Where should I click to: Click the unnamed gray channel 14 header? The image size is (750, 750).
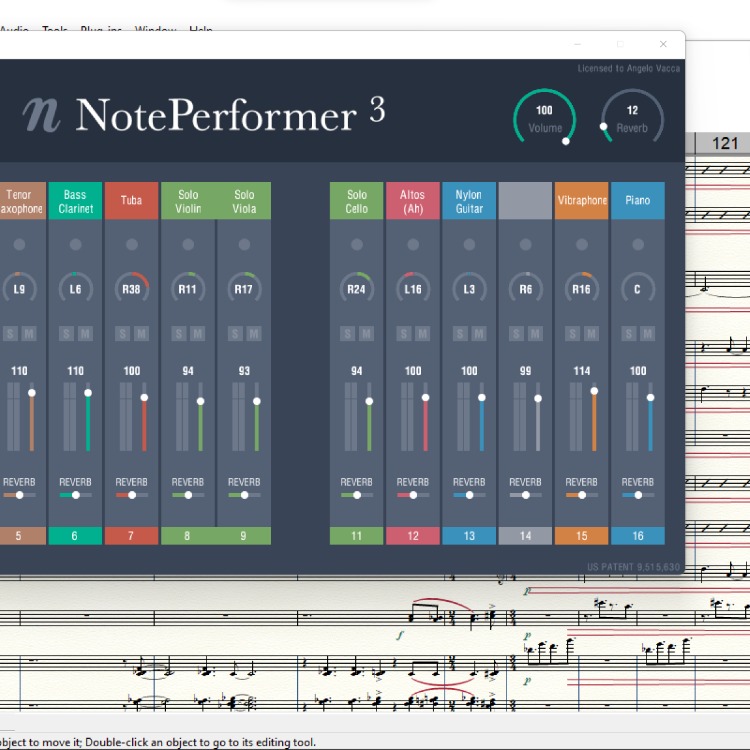(525, 201)
